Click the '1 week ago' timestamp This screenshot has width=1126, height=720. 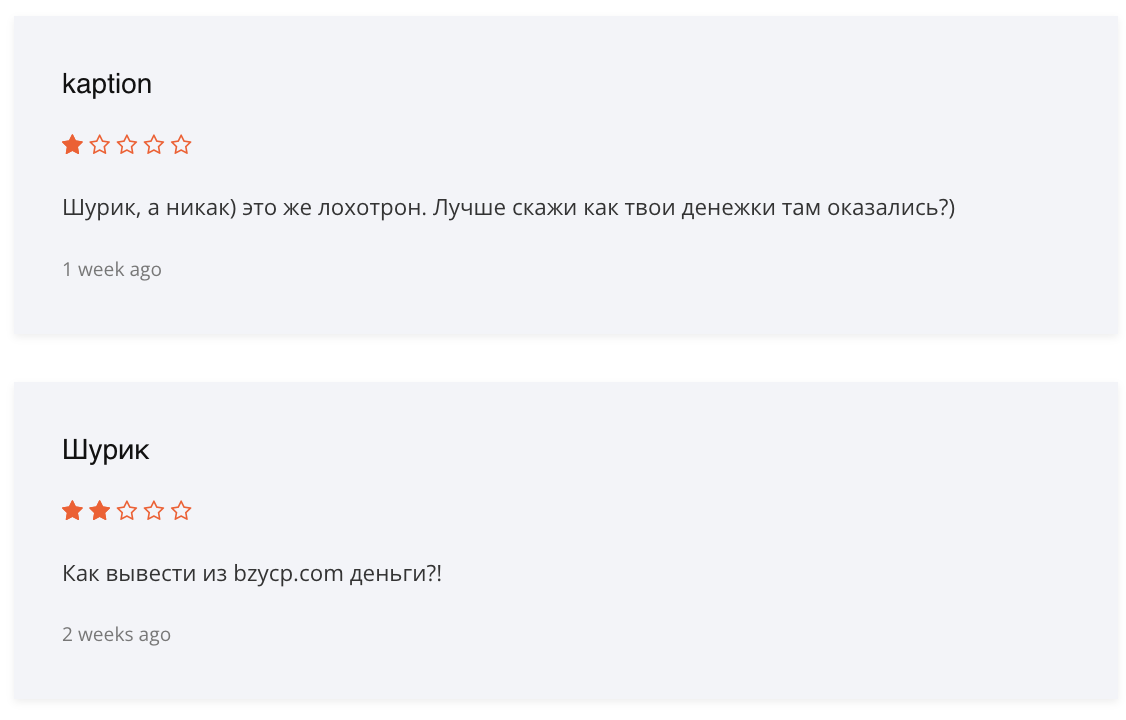pyautogui.click(x=111, y=269)
